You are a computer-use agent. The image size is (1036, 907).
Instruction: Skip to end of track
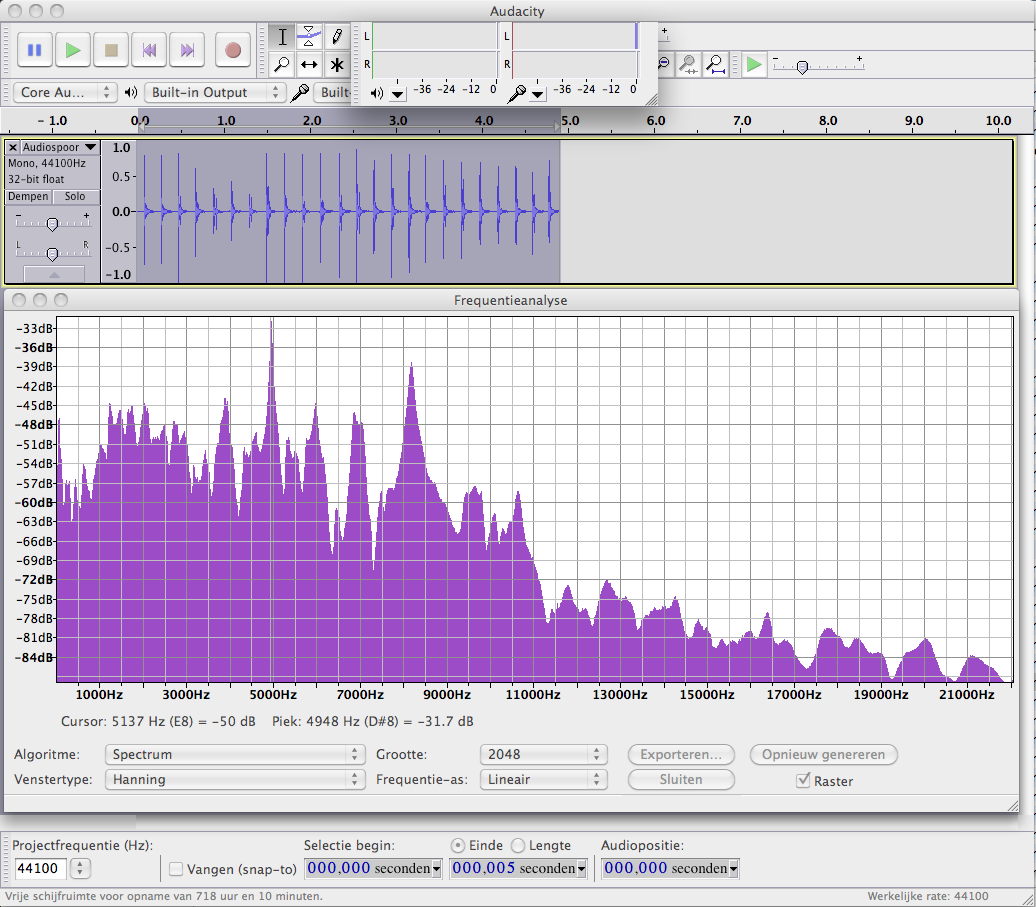pyautogui.click(x=187, y=49)
